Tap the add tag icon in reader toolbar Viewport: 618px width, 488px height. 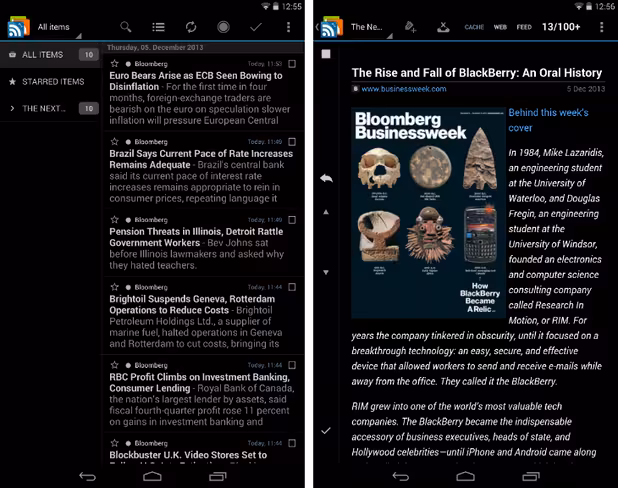coord(410,27)
